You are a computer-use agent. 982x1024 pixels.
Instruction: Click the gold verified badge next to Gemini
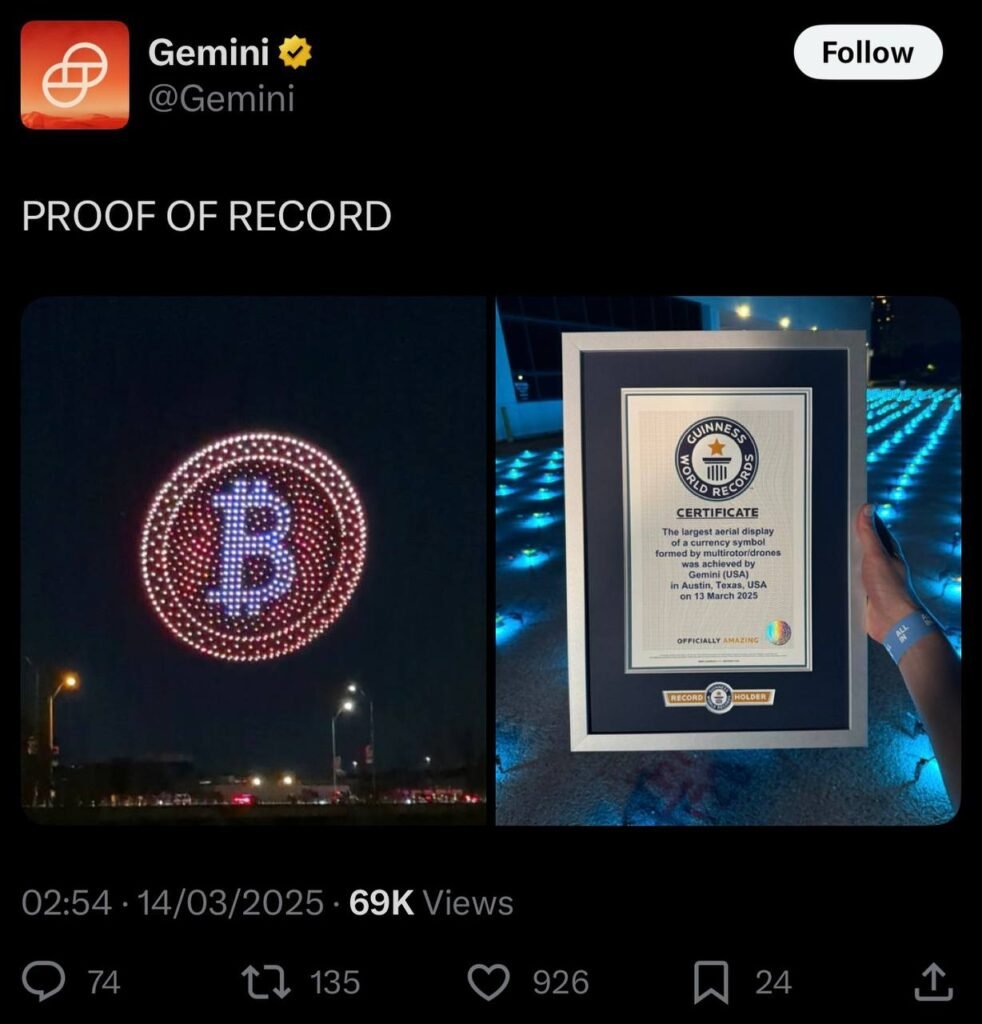pyautogui.click(x=295, y=53)
